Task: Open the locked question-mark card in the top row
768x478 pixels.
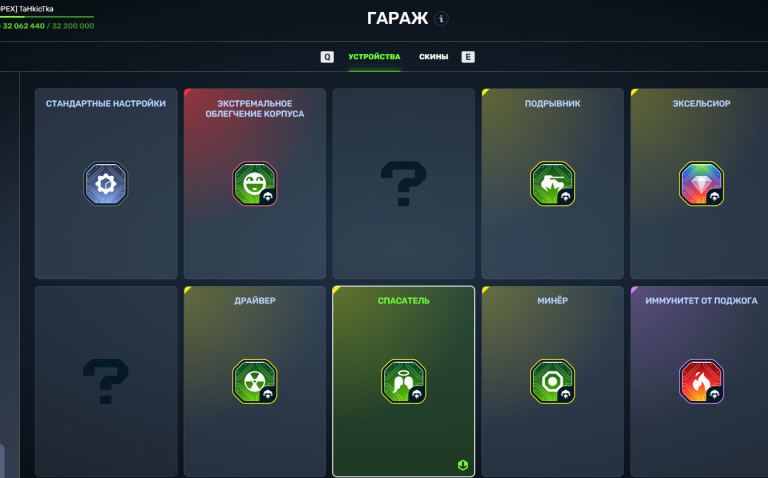Action: [x=404, y=184]
